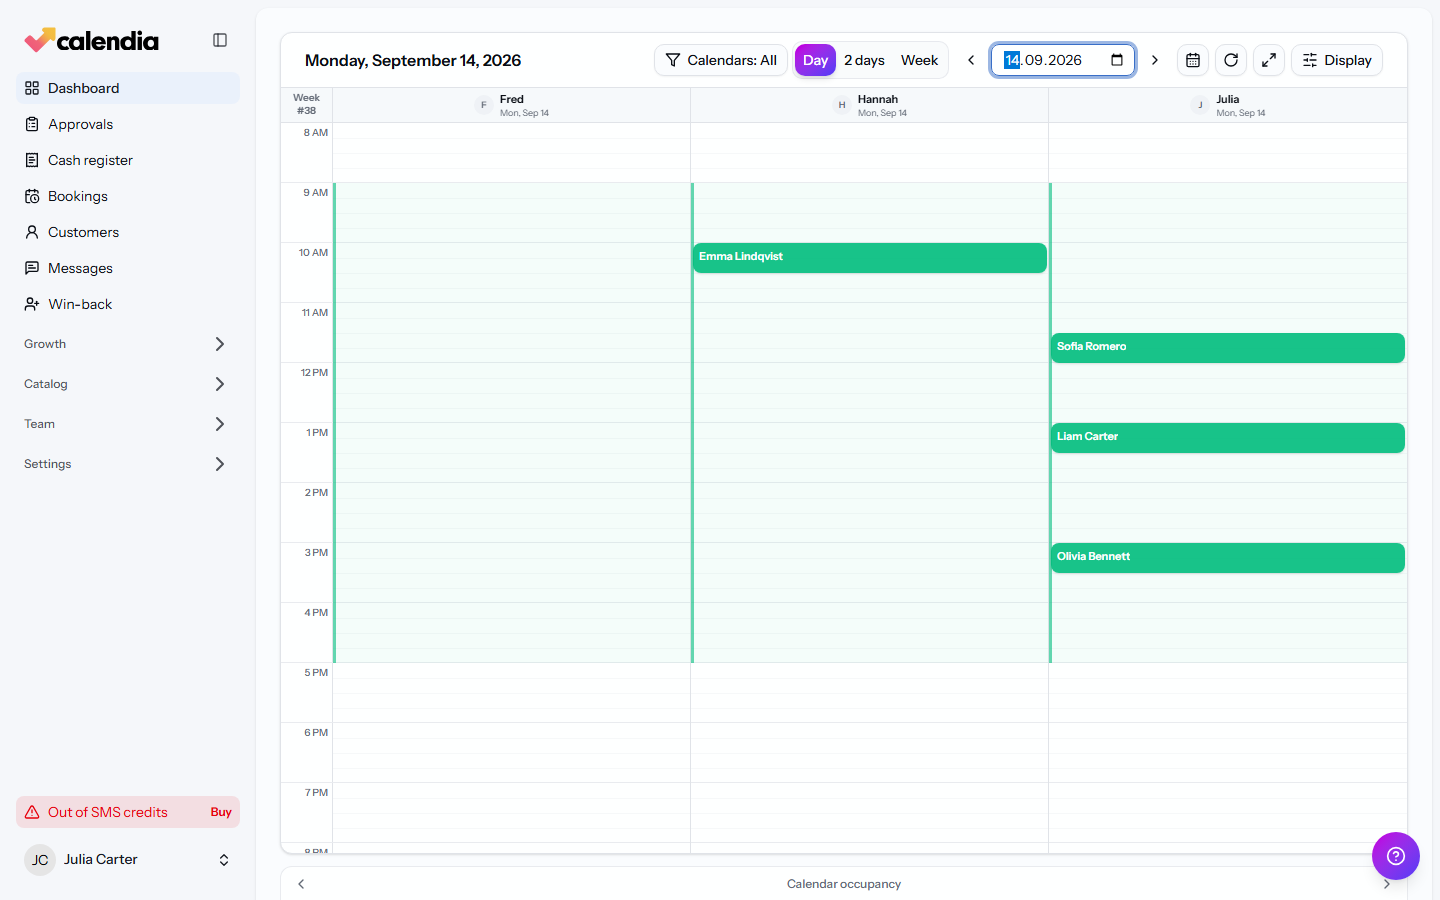
Task: Click the Week #38 label
Action: click(x=306, y=104)
